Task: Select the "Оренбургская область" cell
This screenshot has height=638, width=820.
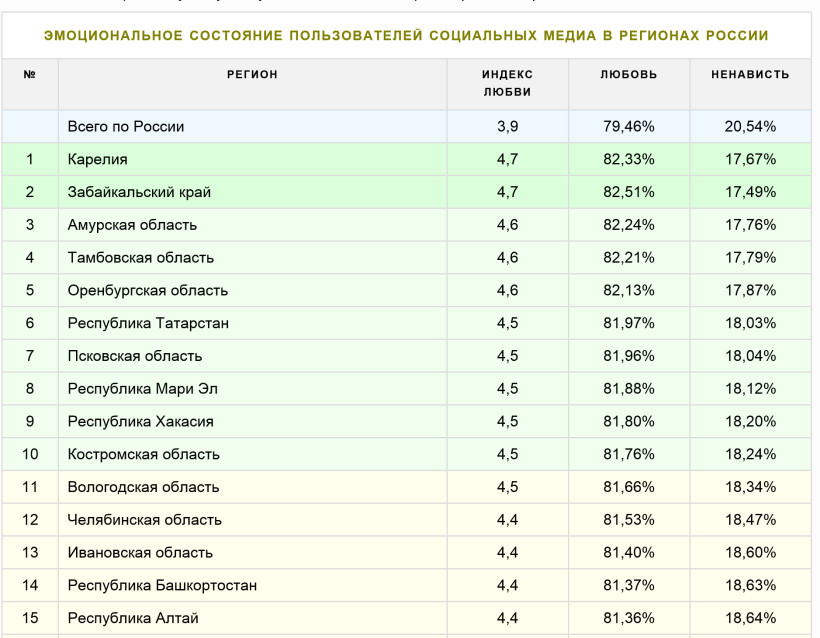Action: coord(148,291)
